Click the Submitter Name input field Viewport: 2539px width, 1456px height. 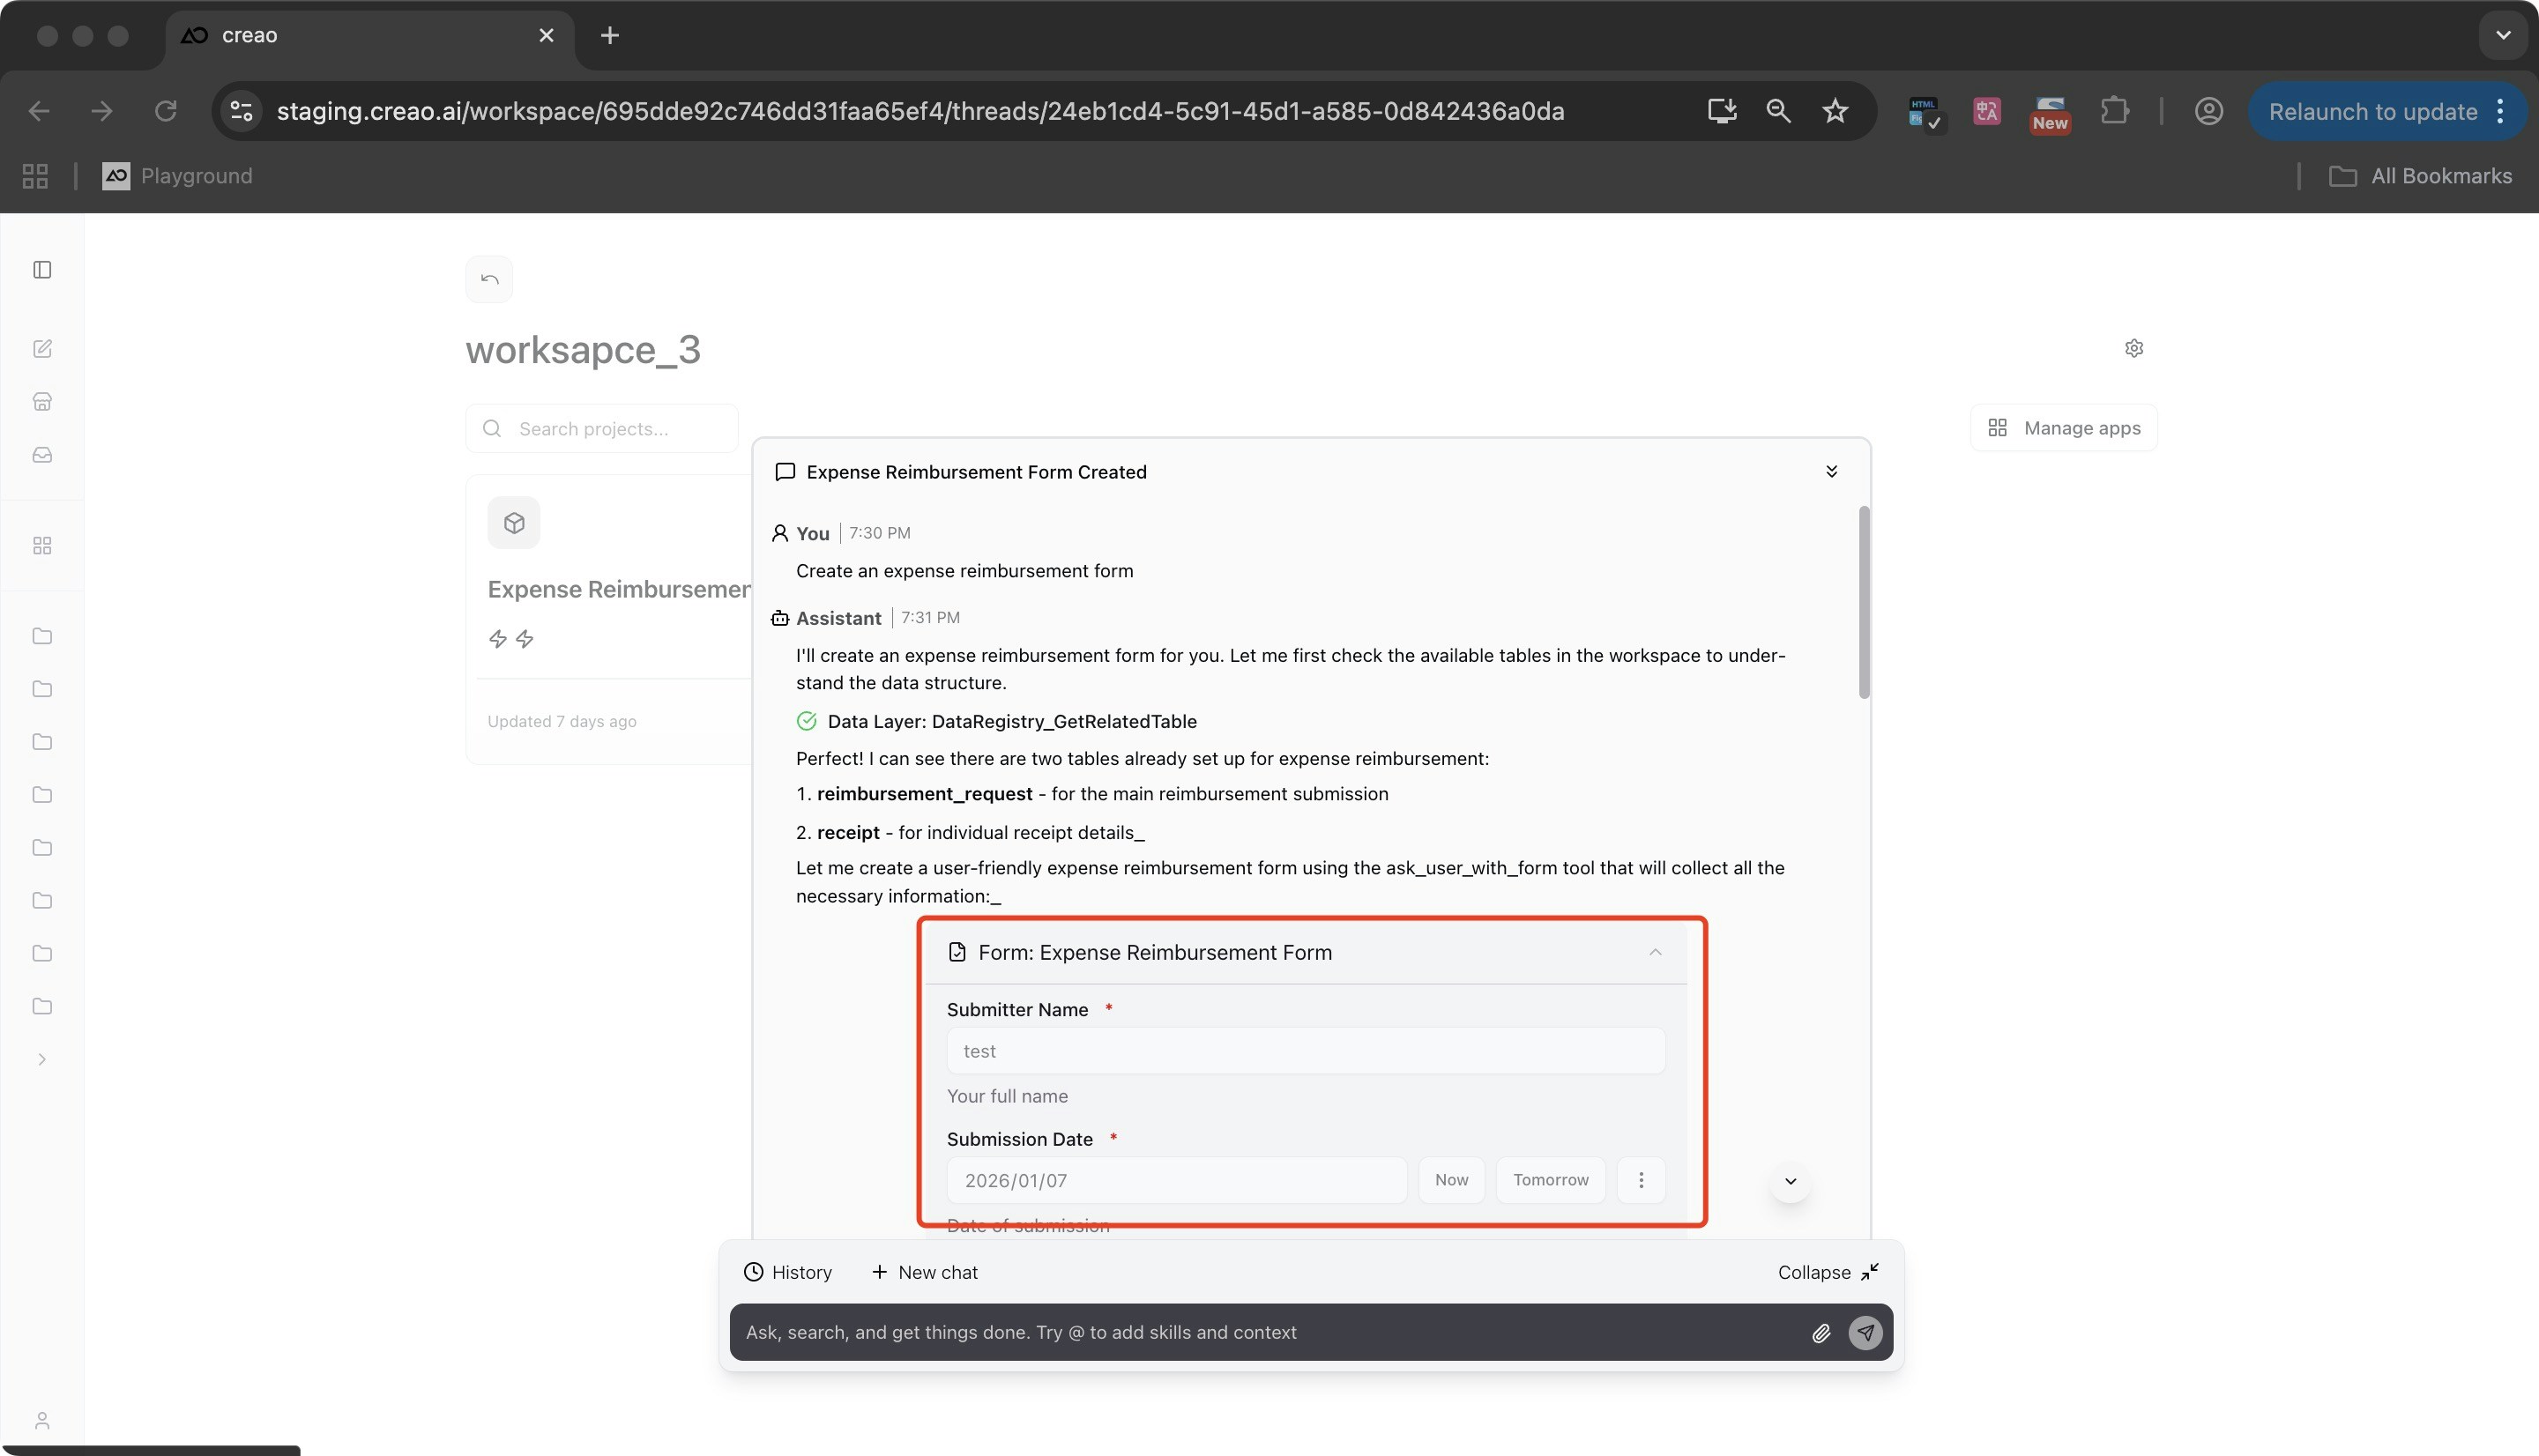click(x=1305, y=1051)
